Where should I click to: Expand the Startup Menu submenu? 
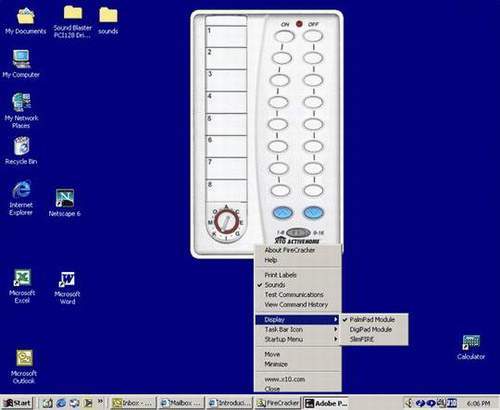pyautogui.click(x=297, y=339)
